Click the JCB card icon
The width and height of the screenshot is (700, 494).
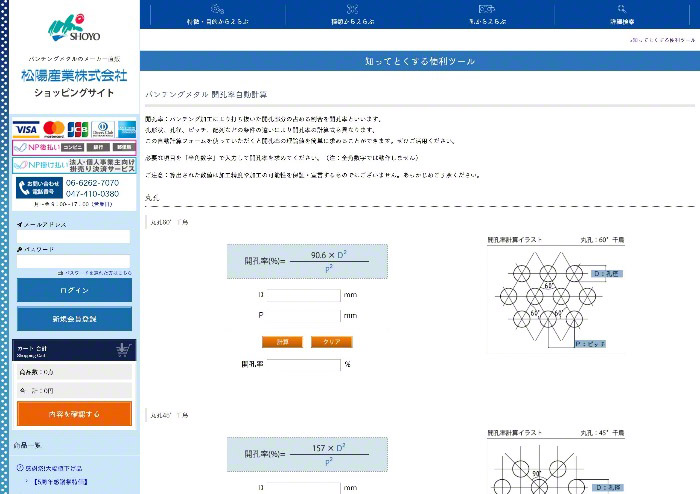coord(78,129)
